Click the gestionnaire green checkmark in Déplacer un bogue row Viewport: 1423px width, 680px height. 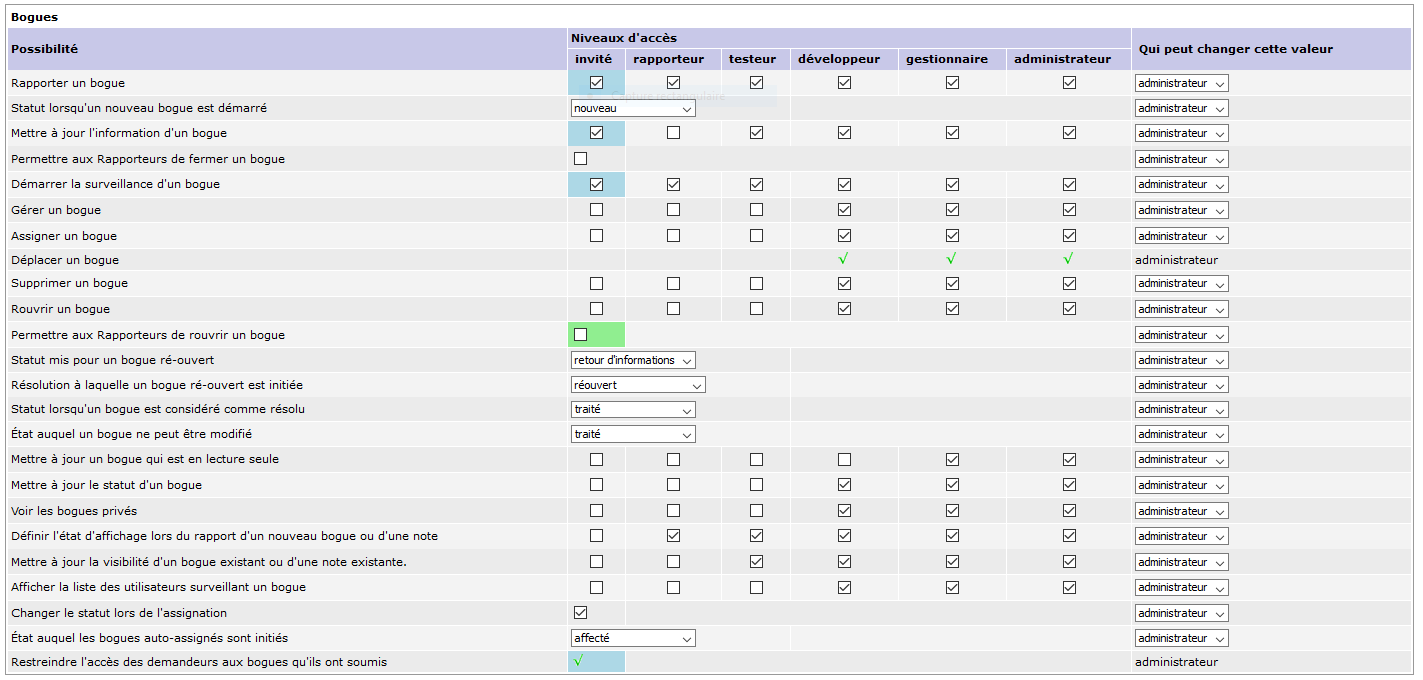click(952, 259)
